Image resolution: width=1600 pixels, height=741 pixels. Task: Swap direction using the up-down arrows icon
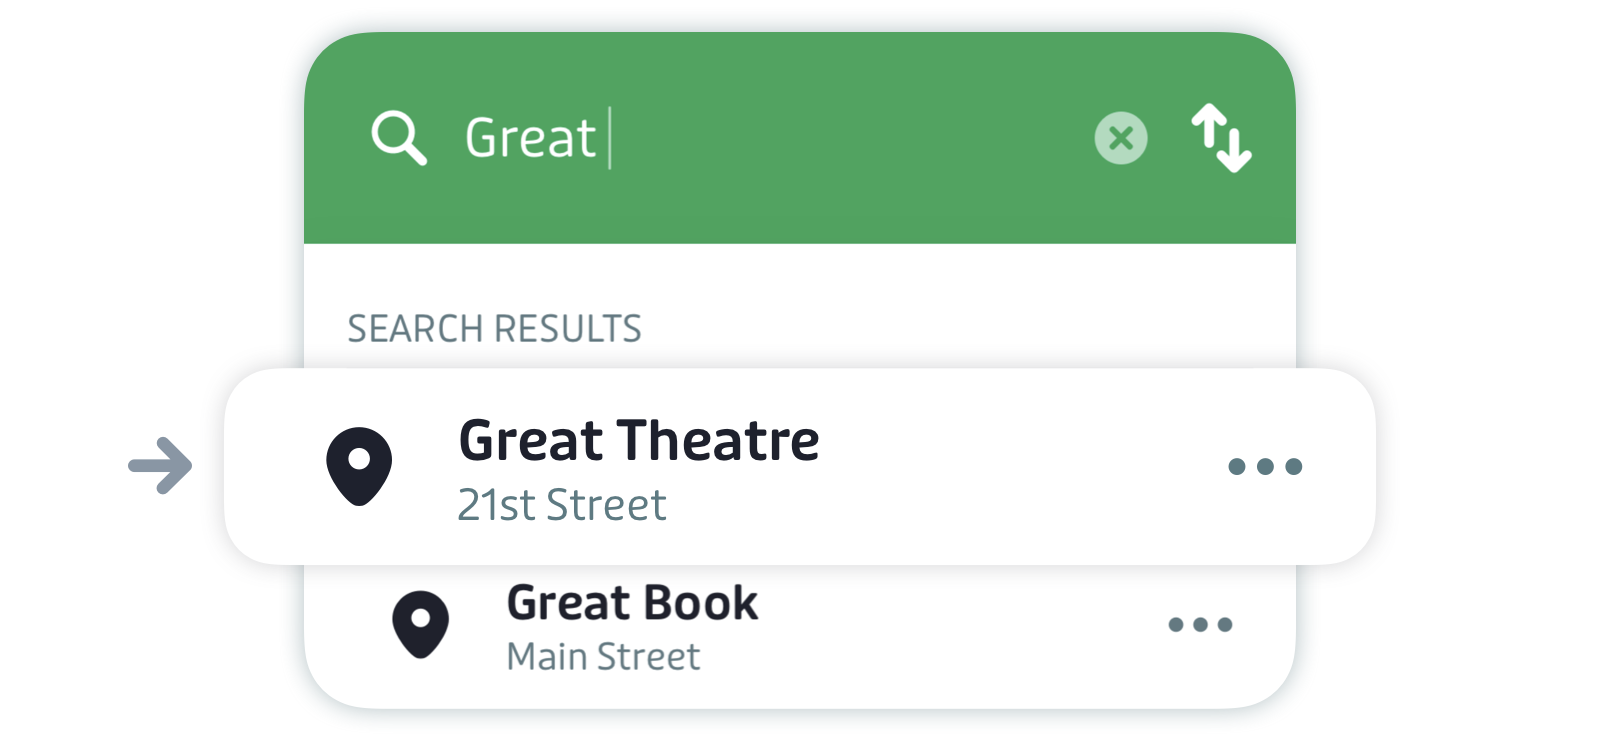point(1221,138)
